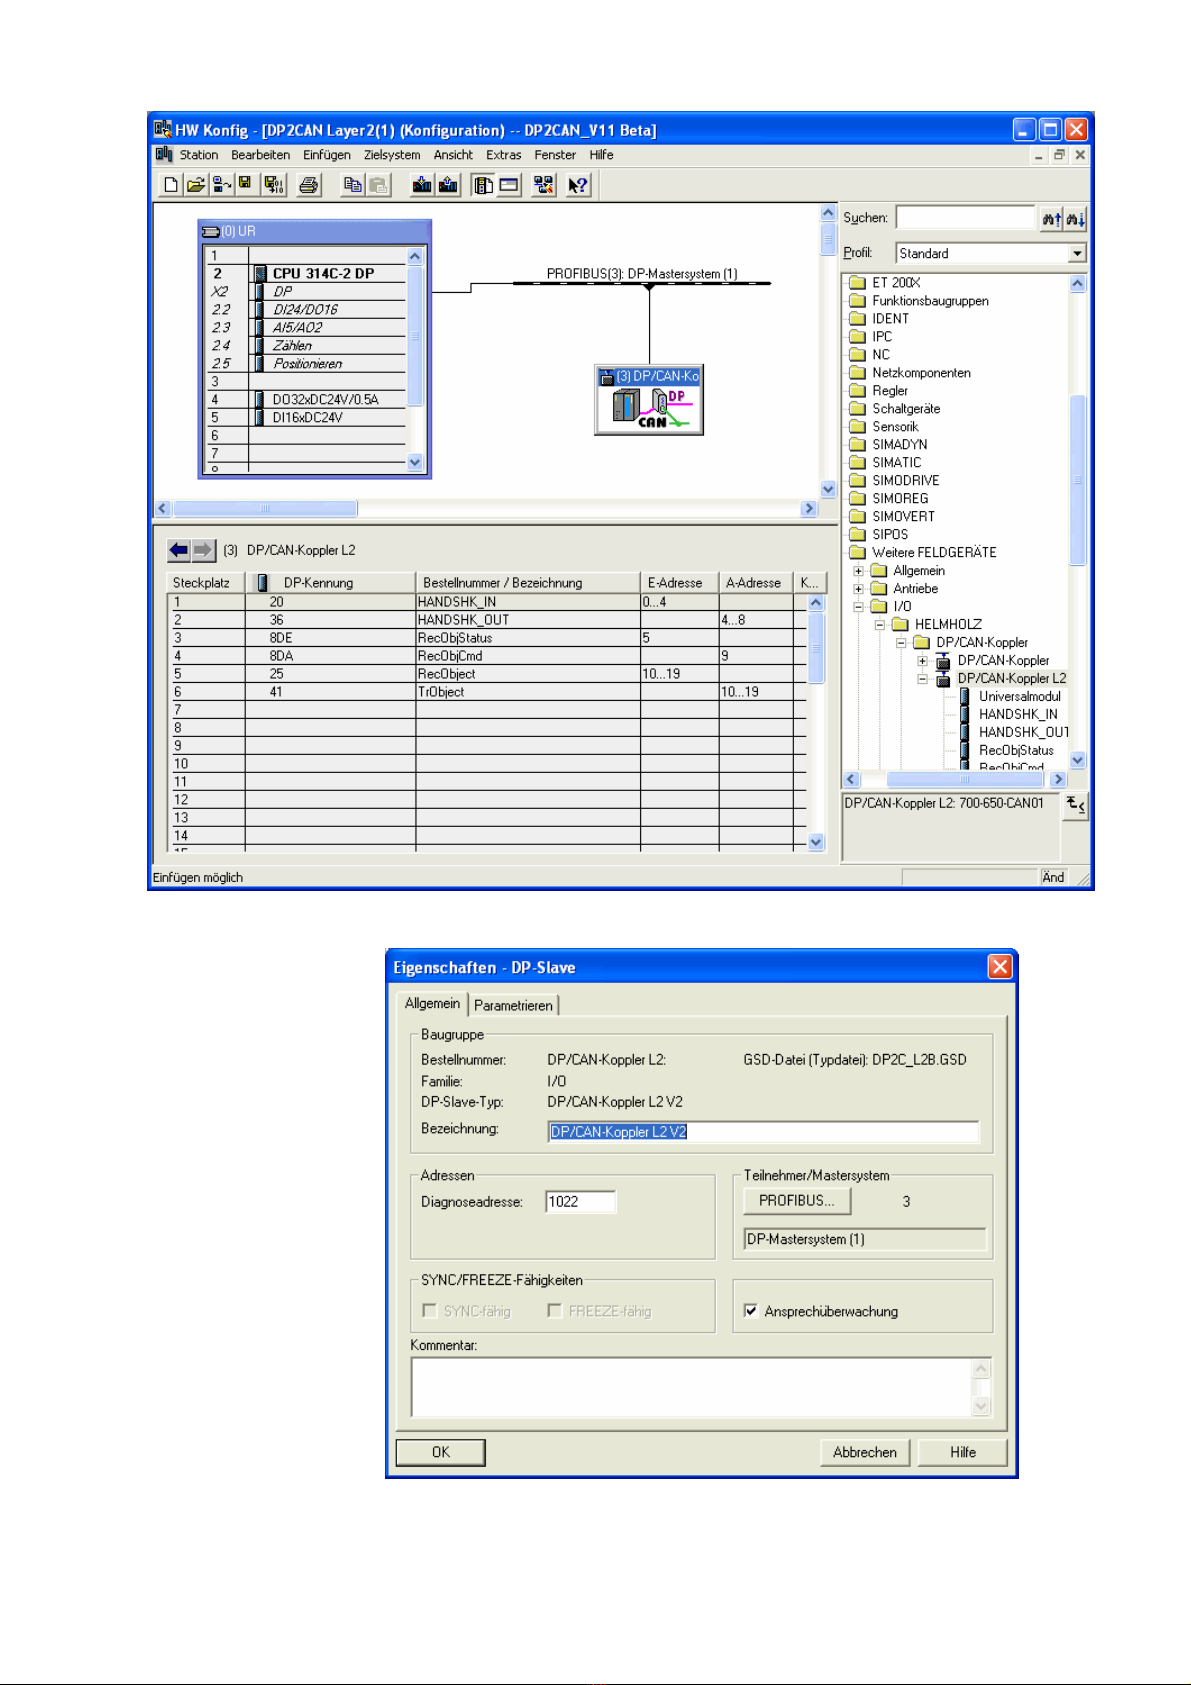Screen dimensions: 1191x1685
Task: Click the Save floppy disk toolbar icon
Action: coord(246,185)
